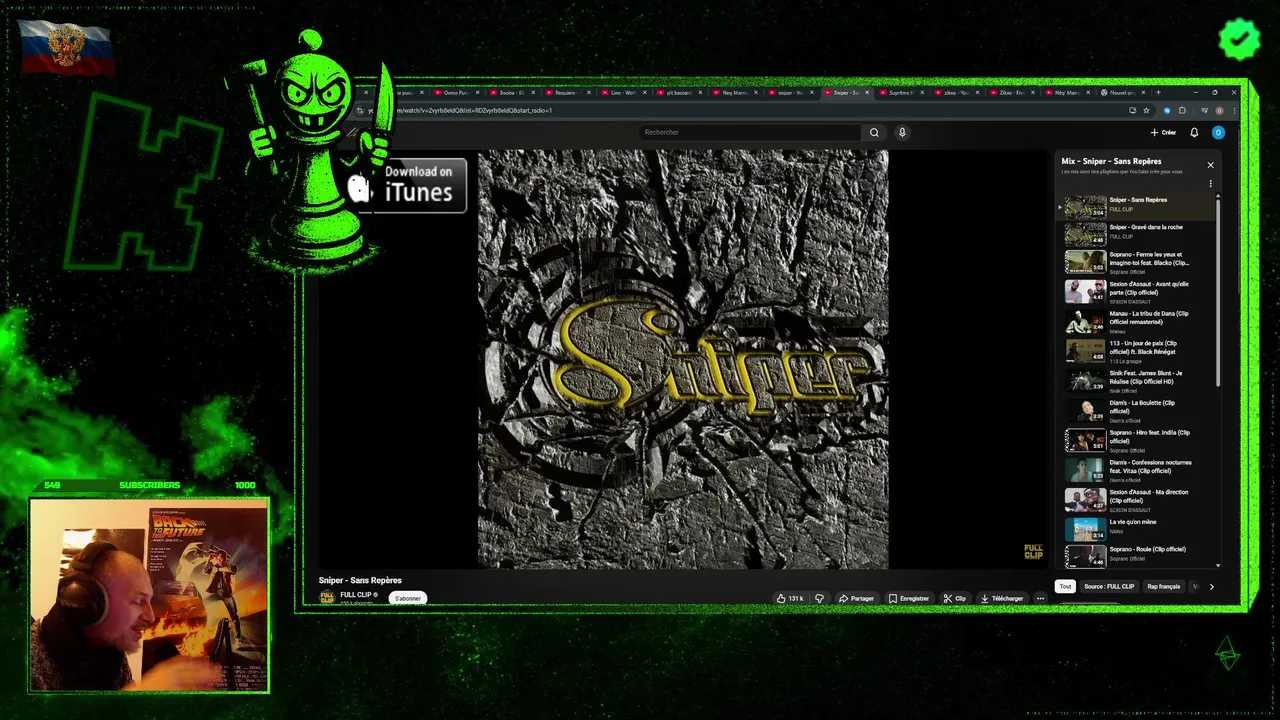Close the Mix playlist panel
Screen dimensions: 1280x720
coord(1210,165)
